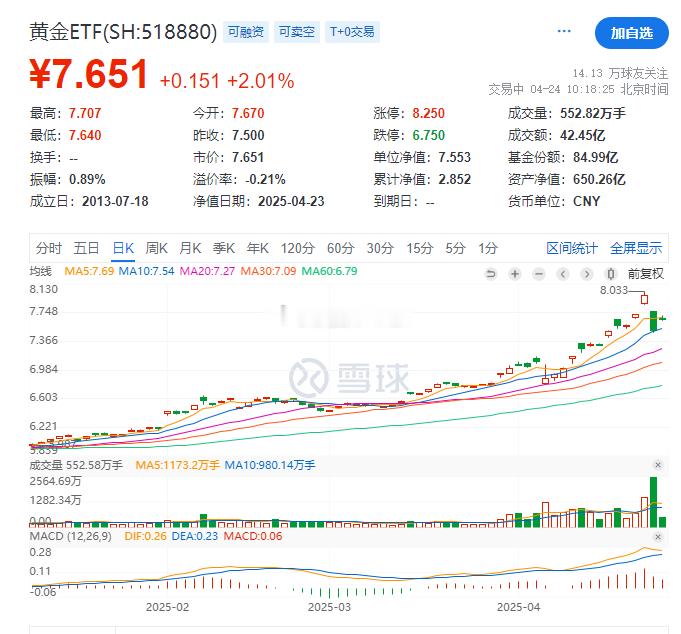The width and height of the screenshot is (681, 634).
Task: Click the MA20:7.27 legend label
Action: click(x=207, y=271)
